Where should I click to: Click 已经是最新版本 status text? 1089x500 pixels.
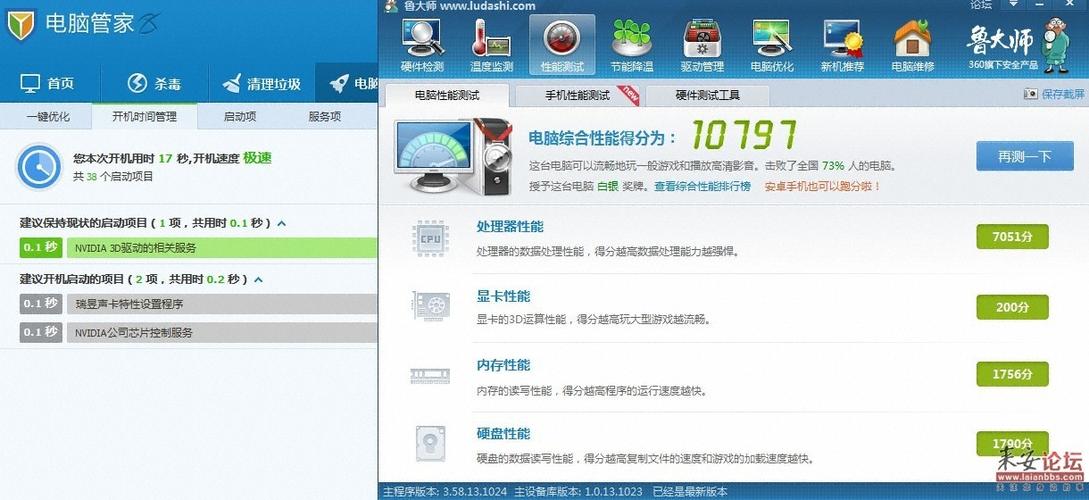689,492
